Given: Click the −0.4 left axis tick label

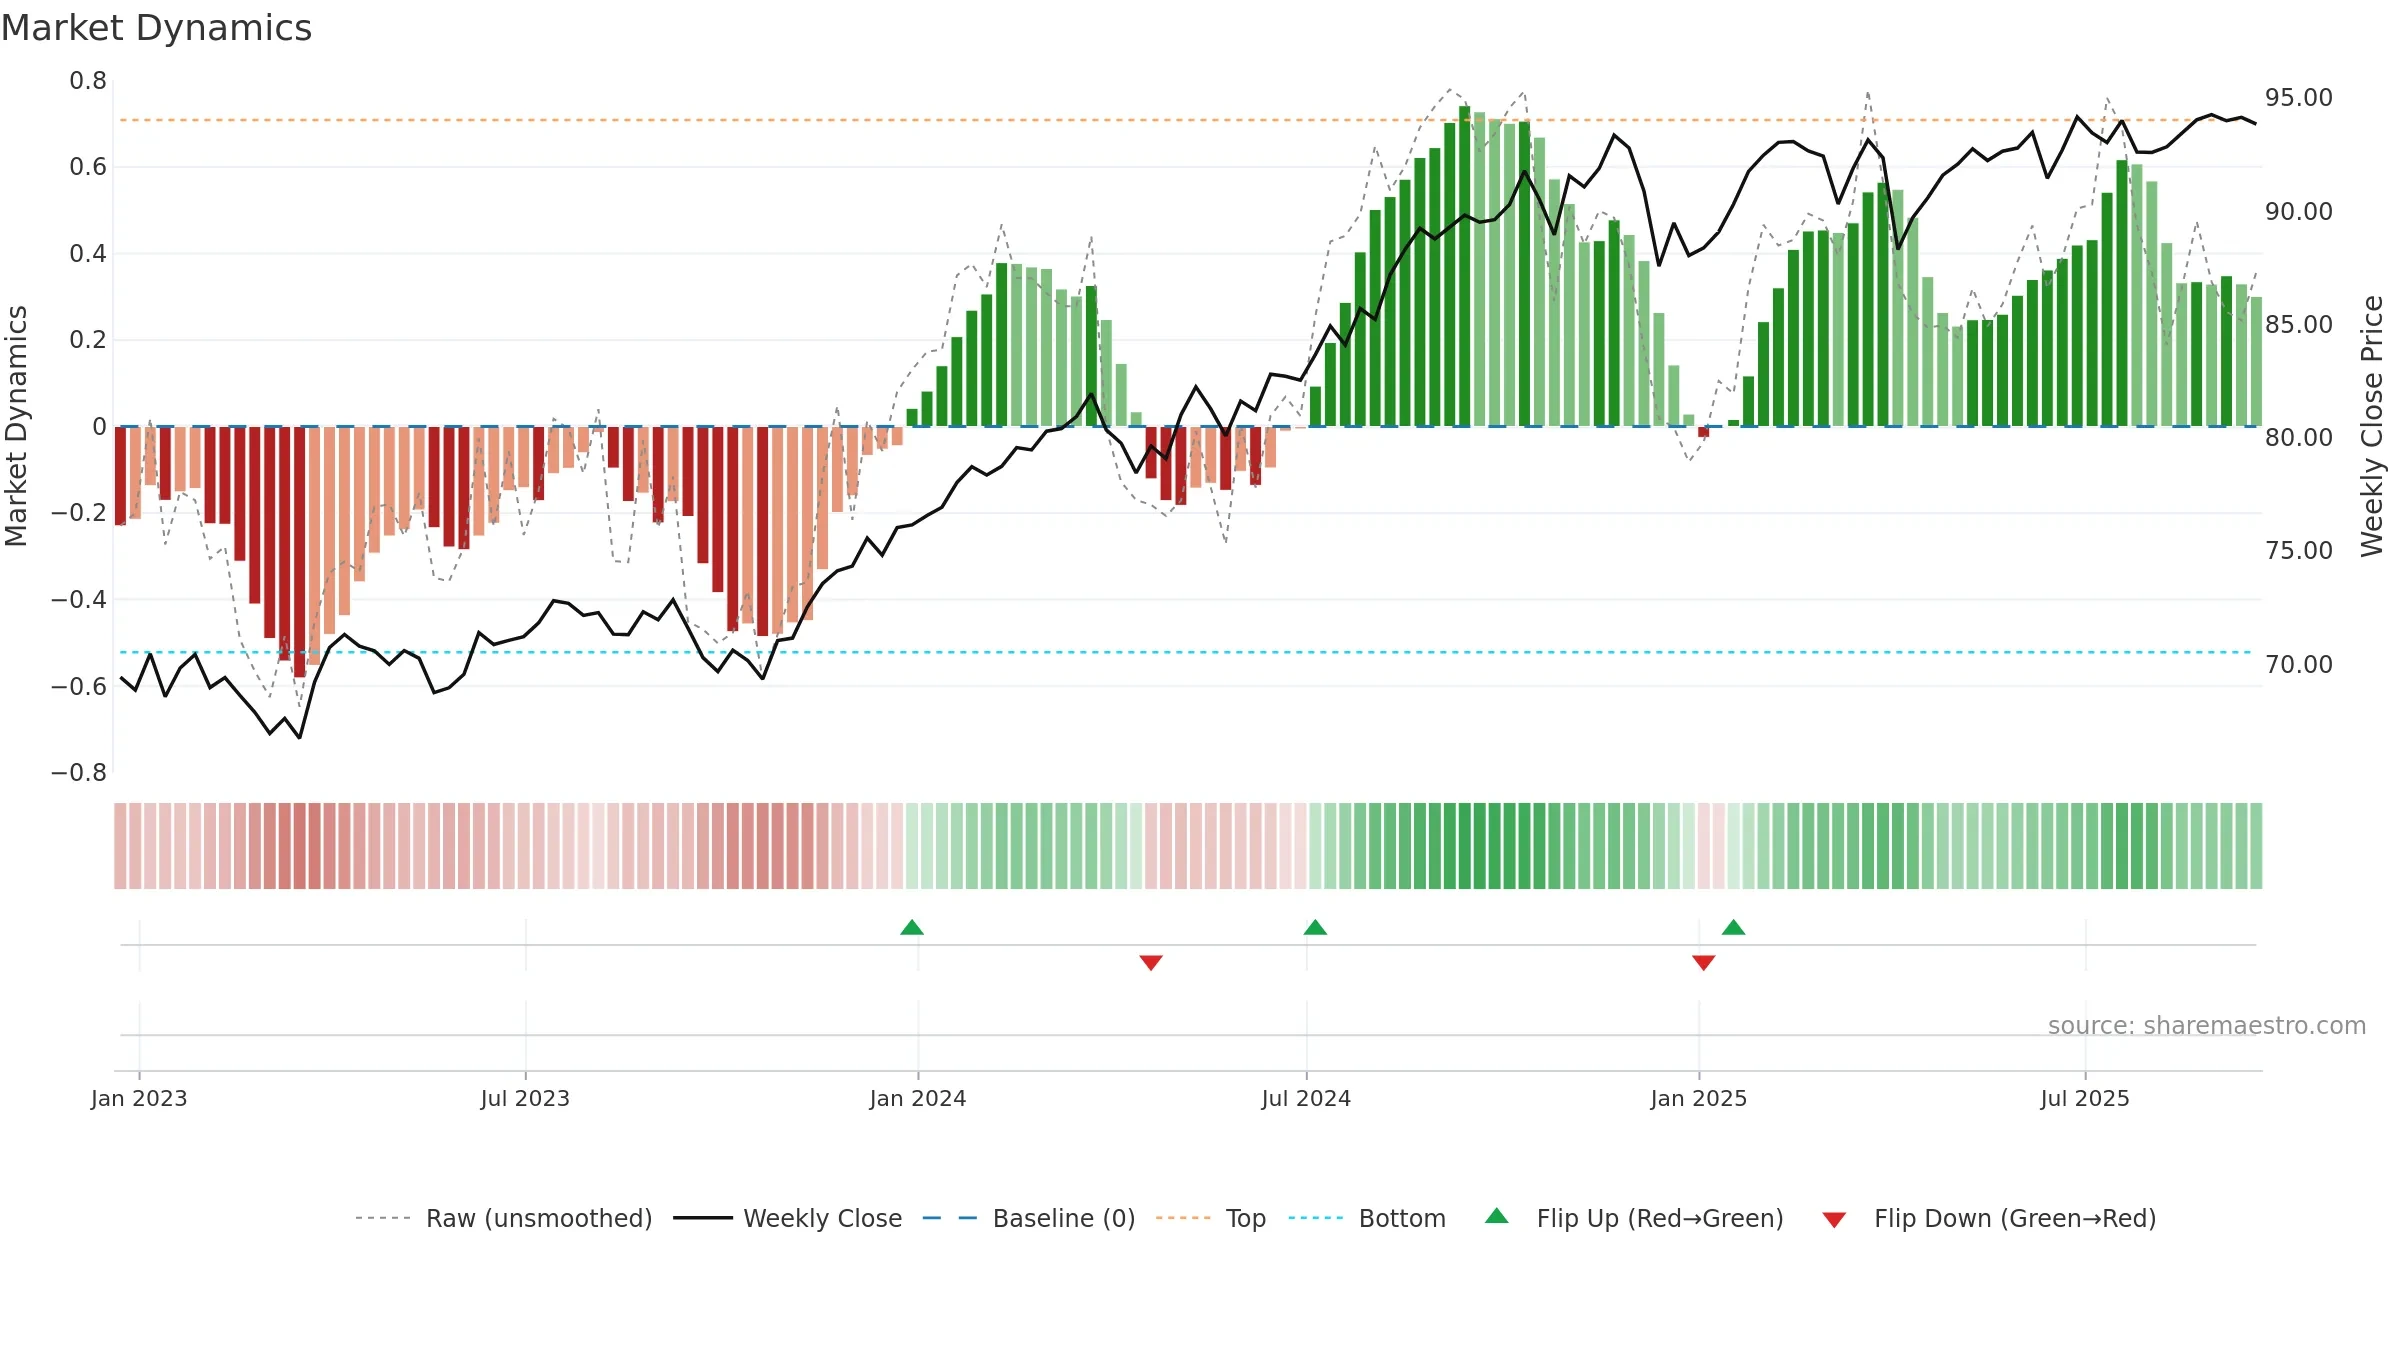Looking at the screenshot, I should coord(79,599).
